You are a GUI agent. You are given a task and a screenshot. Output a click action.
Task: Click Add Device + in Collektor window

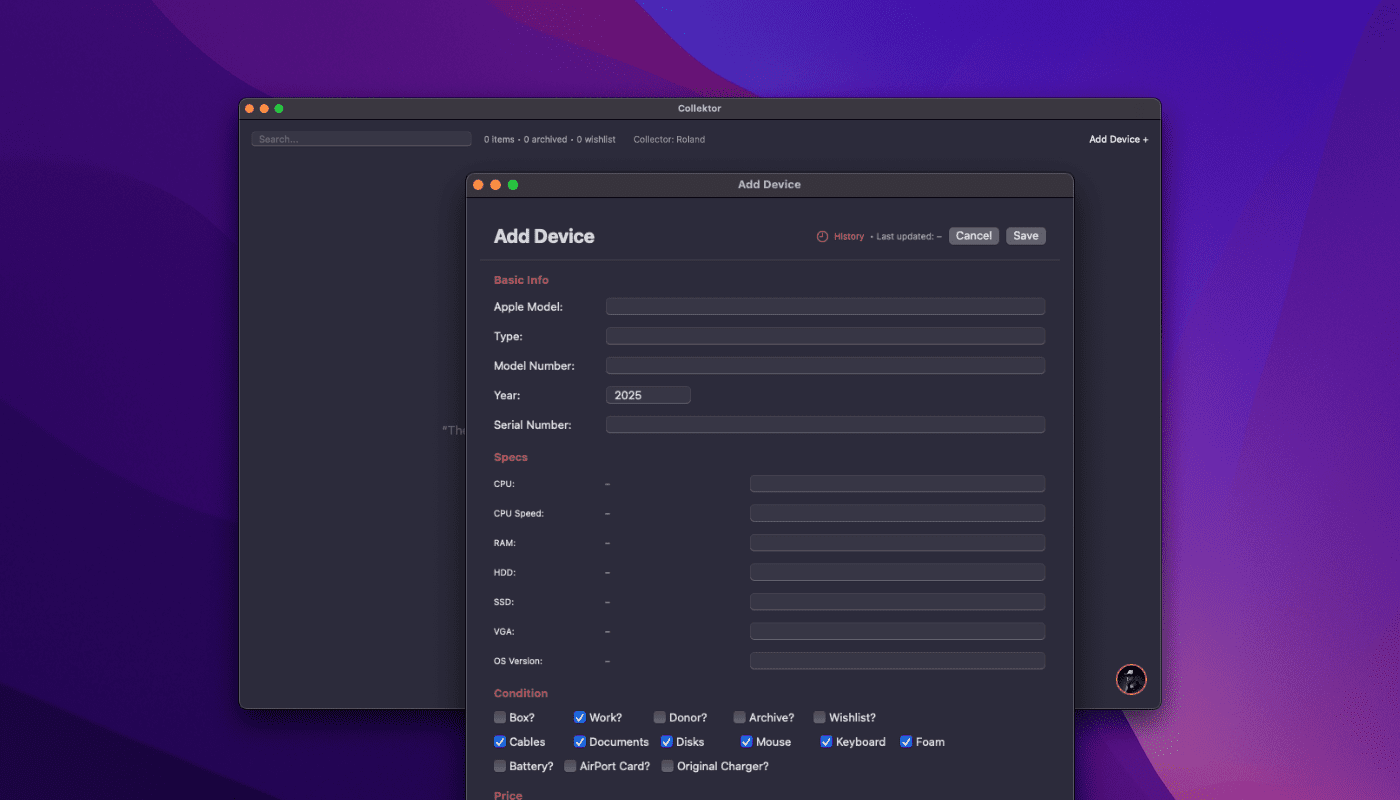coord(1119,139)
